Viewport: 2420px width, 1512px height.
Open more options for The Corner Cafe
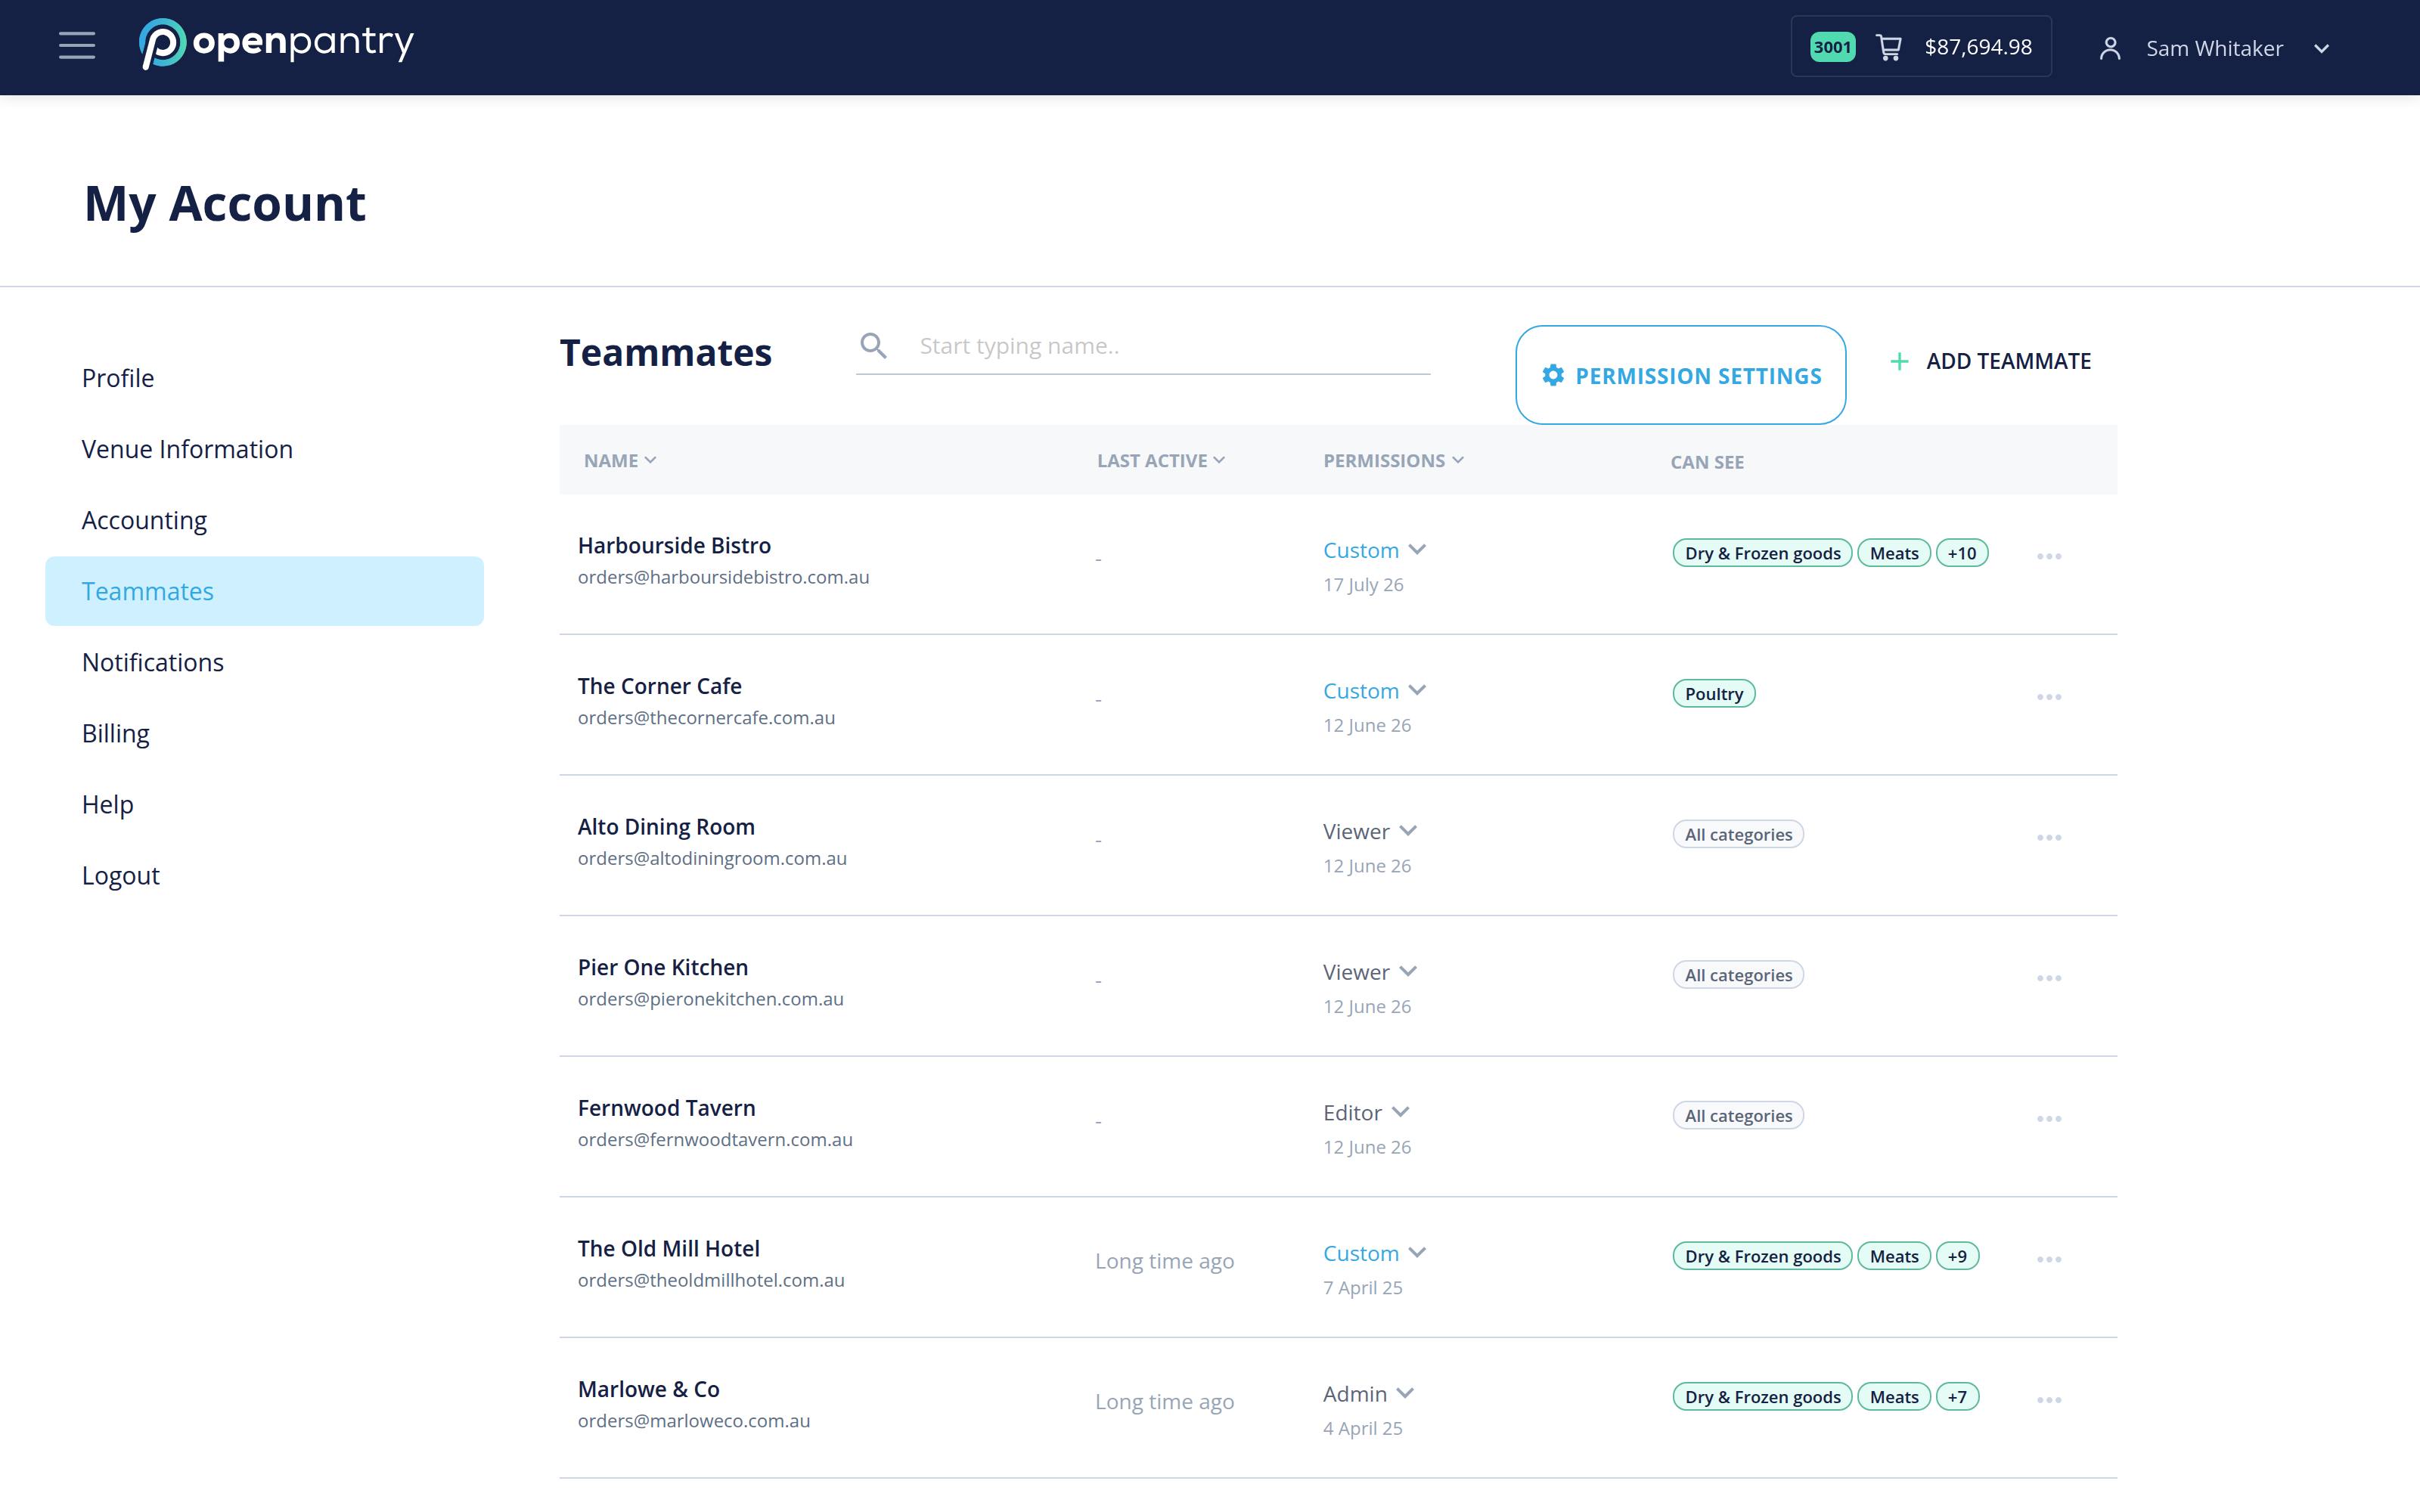(x=2049, y=697)
